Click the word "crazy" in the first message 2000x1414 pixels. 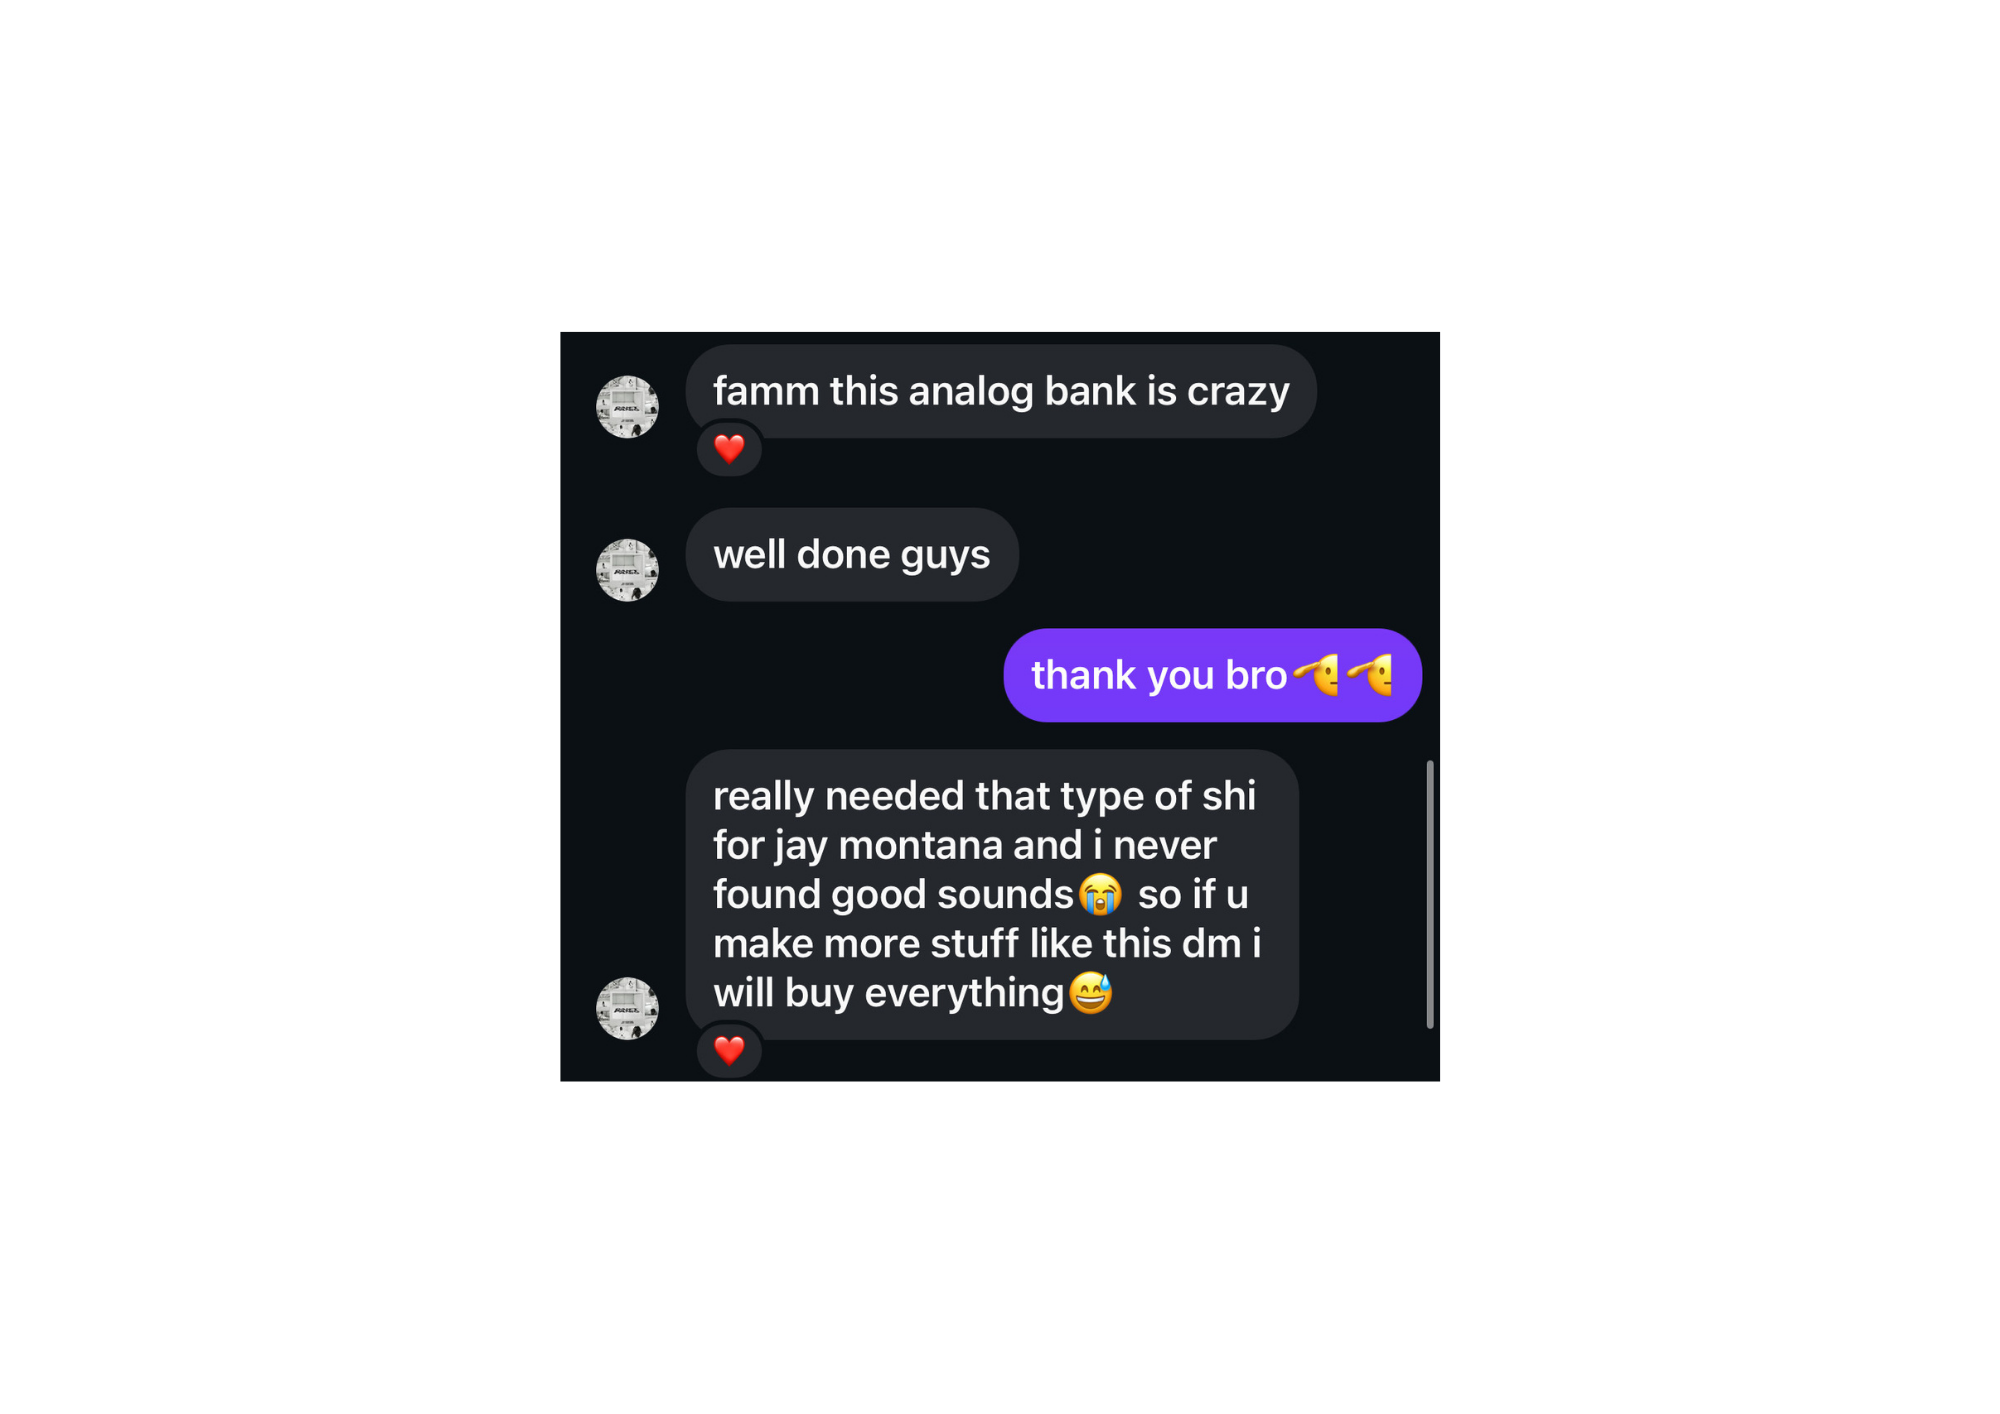pos(1237,391)
